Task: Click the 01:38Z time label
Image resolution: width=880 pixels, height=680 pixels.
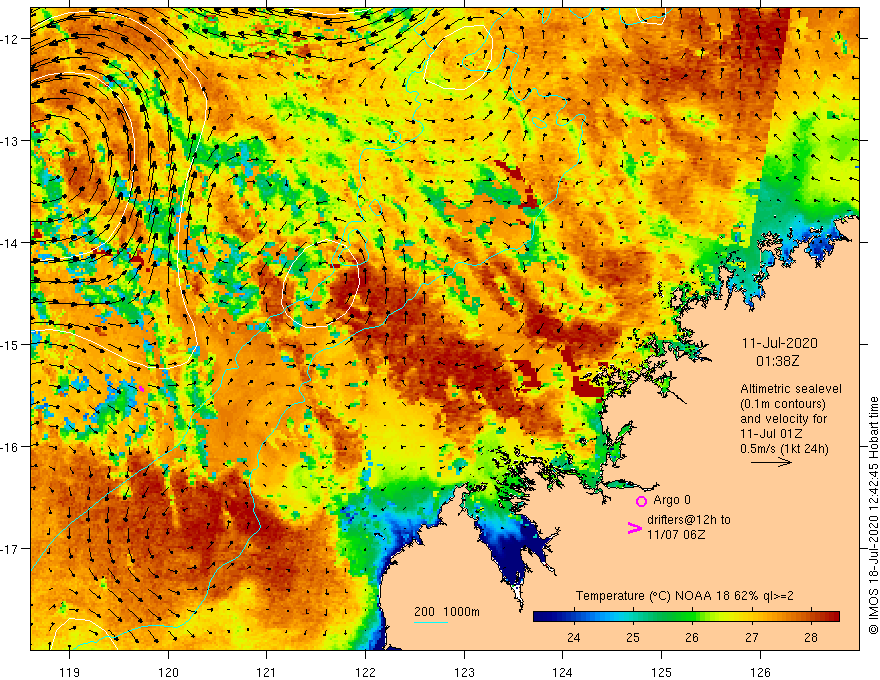Action: tap(777, 361)
